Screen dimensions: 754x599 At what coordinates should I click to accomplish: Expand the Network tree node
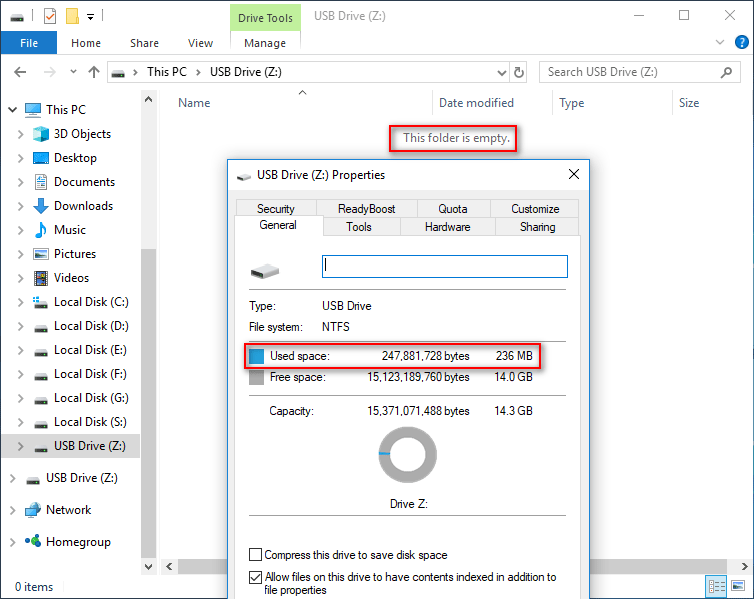pyautogui.click(x=13, y=510)
